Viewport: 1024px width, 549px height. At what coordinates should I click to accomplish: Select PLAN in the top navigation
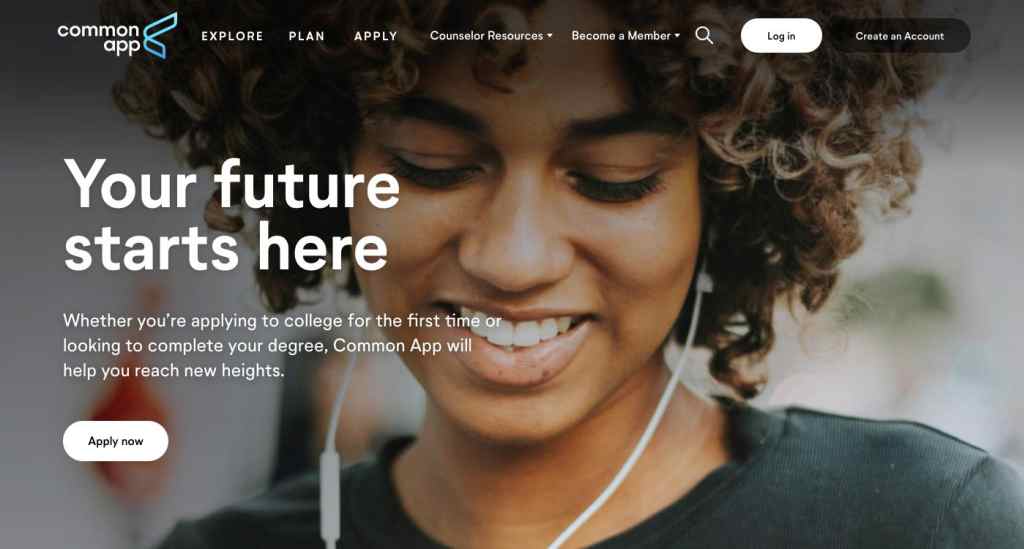(x=306, y=36)
